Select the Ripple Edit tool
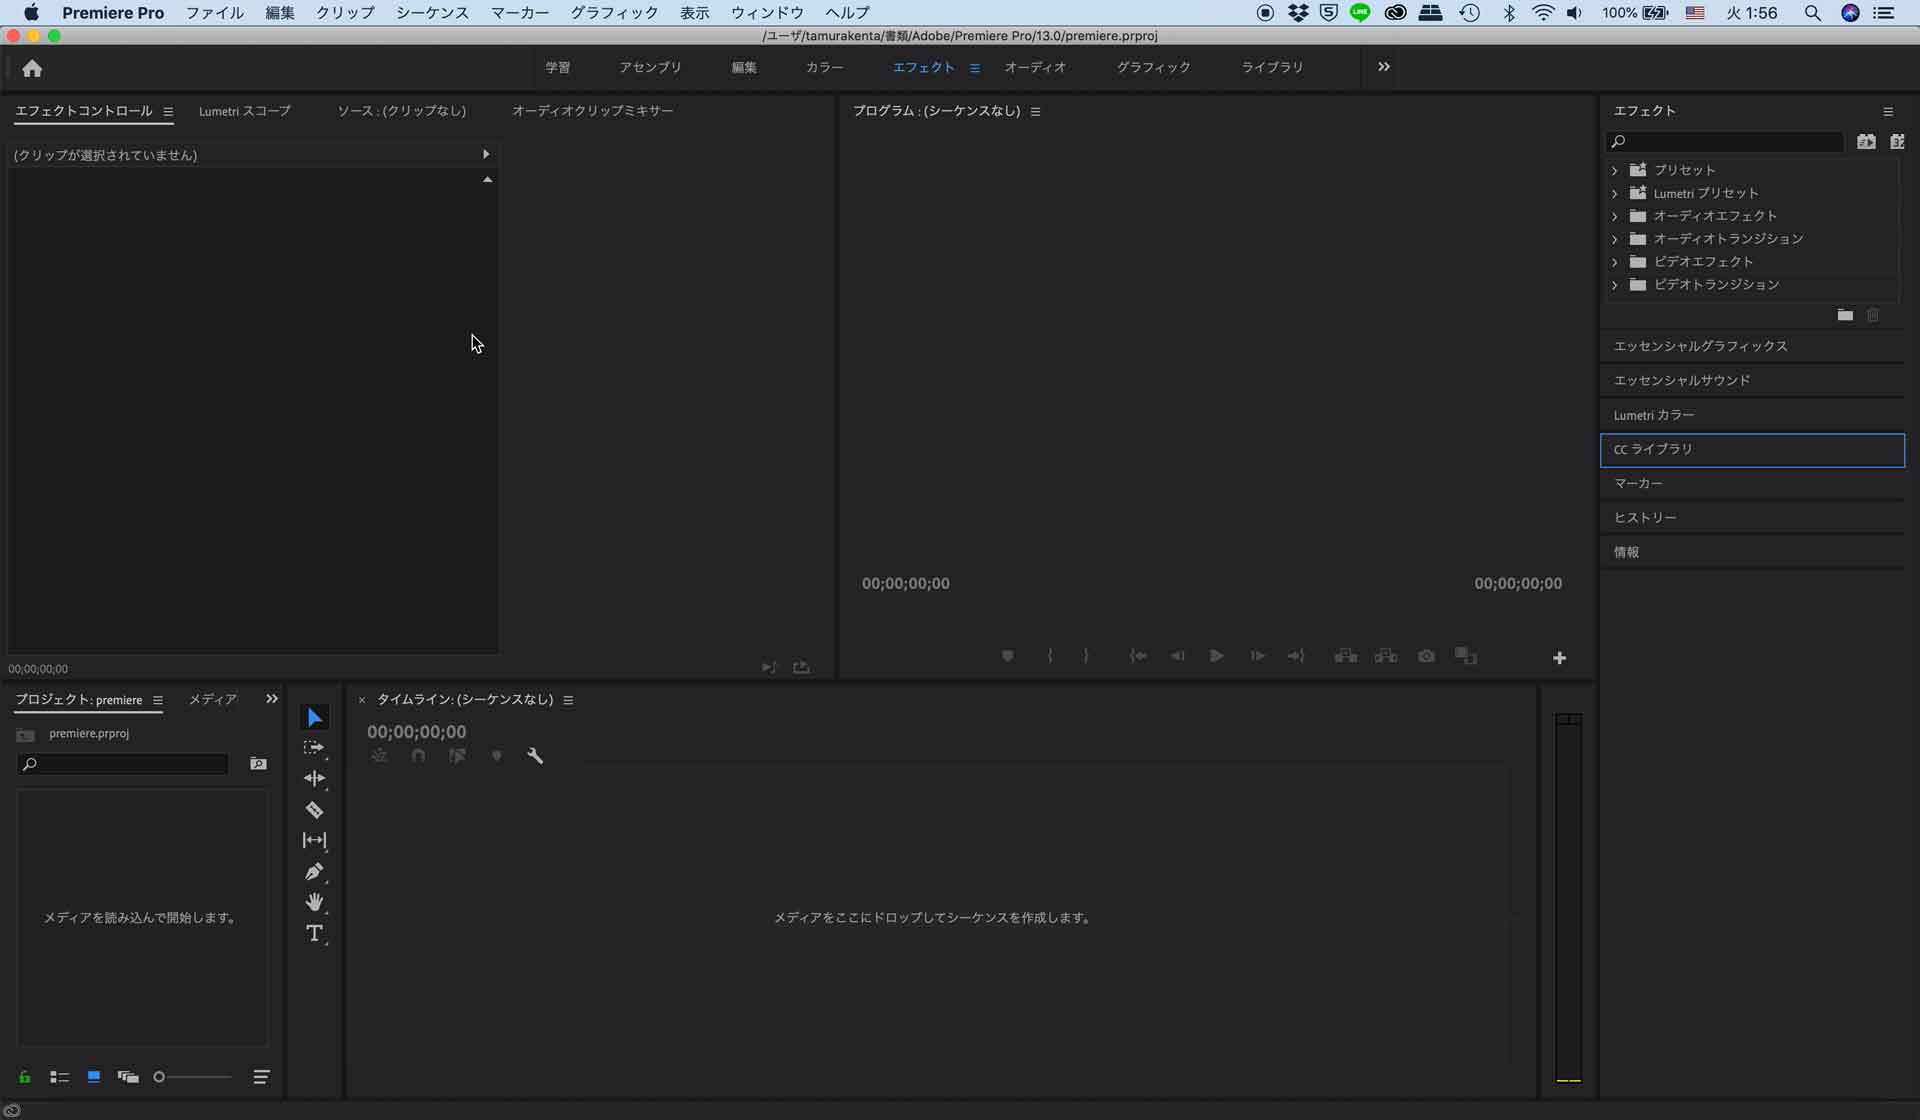Viewport: 1920px width, 1120px height. pos(314,778)
